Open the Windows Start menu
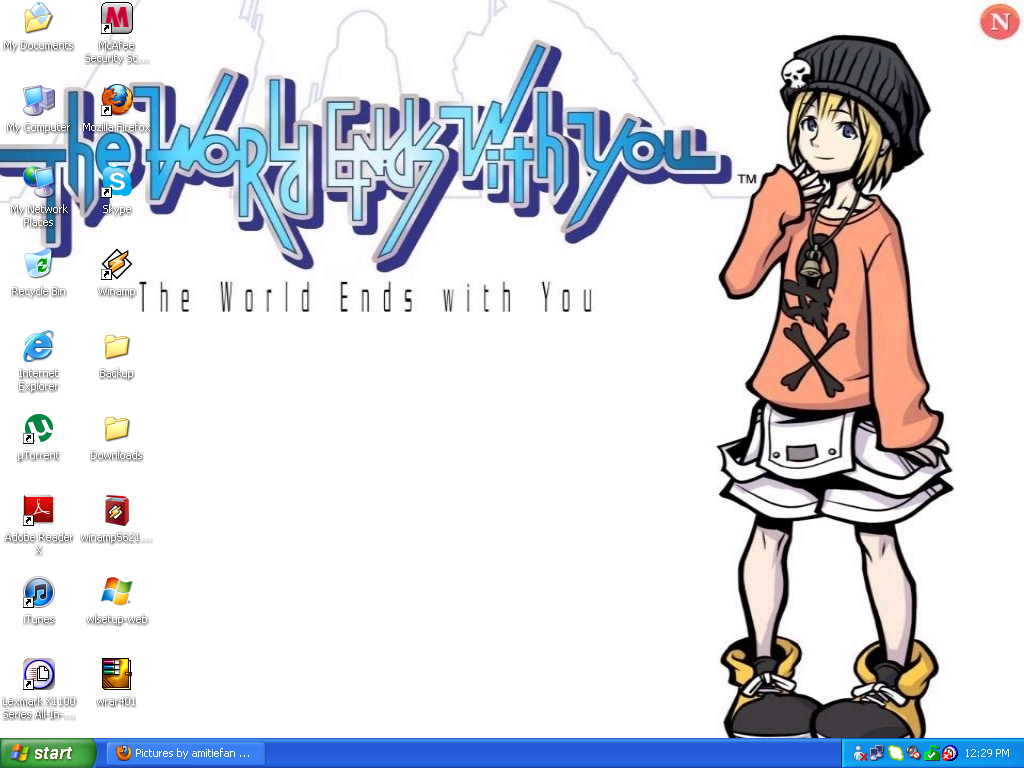Viewport: 1024px width, 768px height. (x=47, y=753)
